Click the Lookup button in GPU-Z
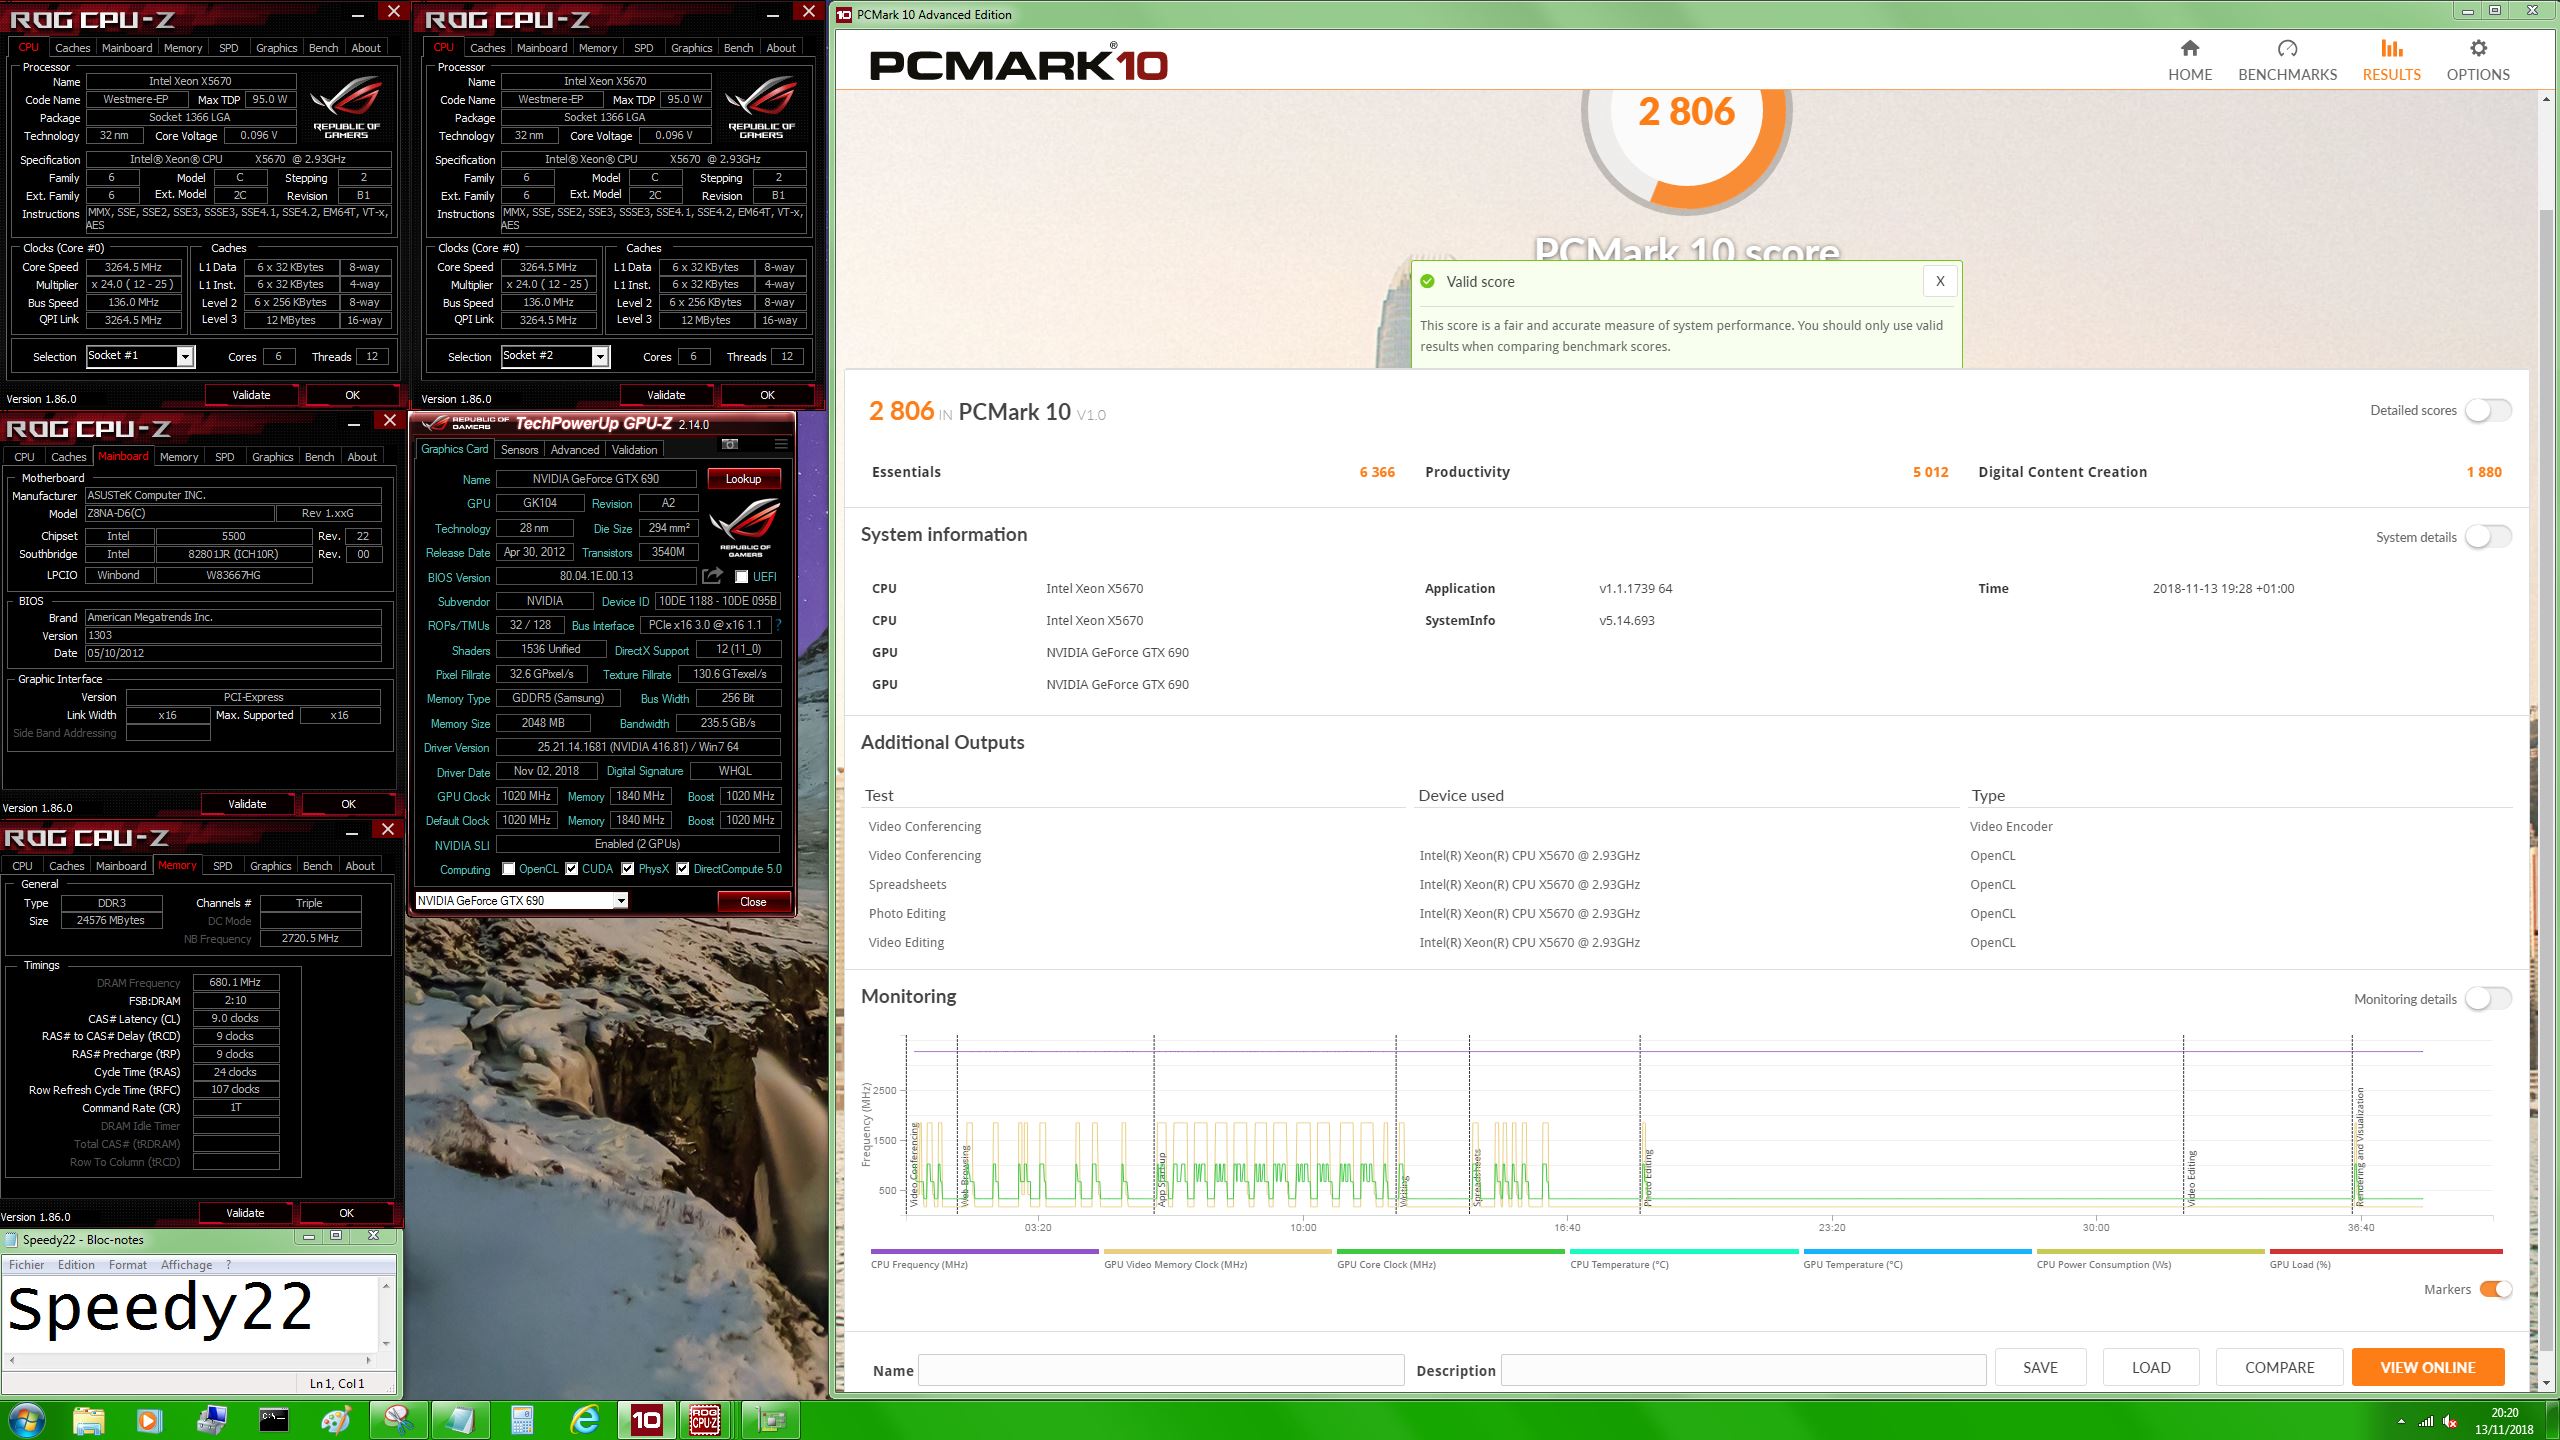Image resolution: width=2560 pixels, height=1440 pixels. pos(743,479)
